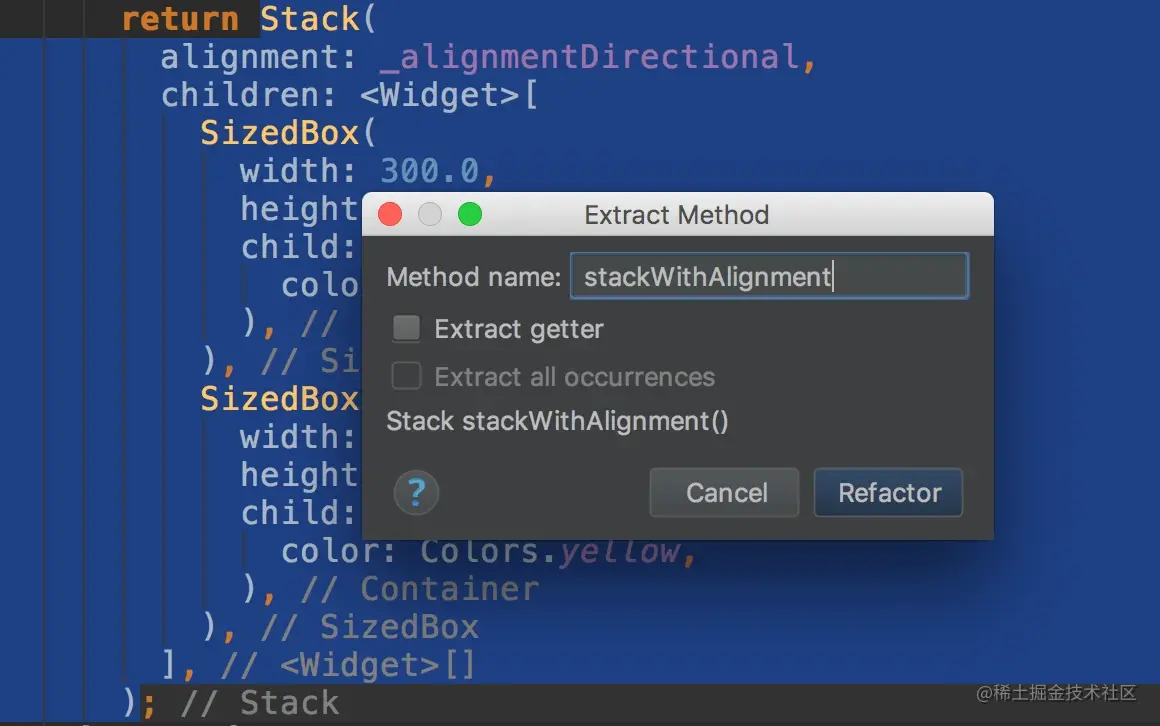Viewport: 1160px width, 726px height.
Task: Focus the Method name input field
Action: click(768, 277)
